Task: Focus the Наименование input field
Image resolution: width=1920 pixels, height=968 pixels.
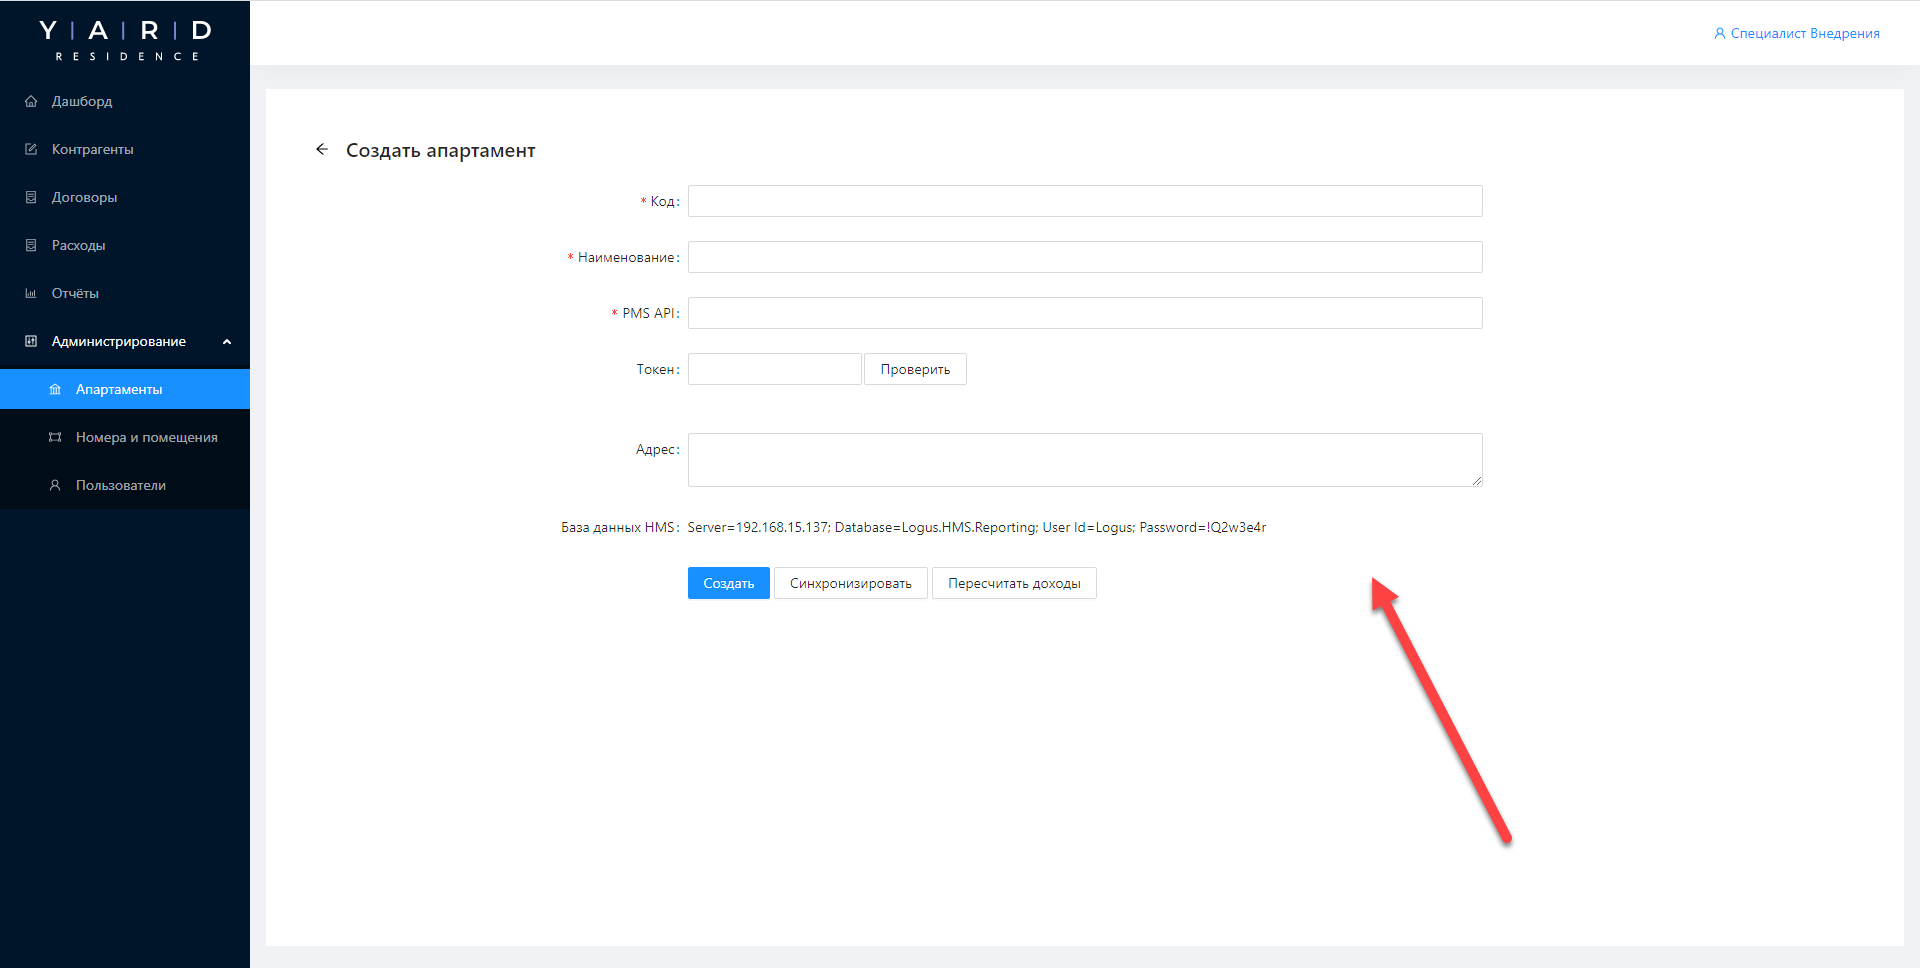Action: [x=1084, y=257]
